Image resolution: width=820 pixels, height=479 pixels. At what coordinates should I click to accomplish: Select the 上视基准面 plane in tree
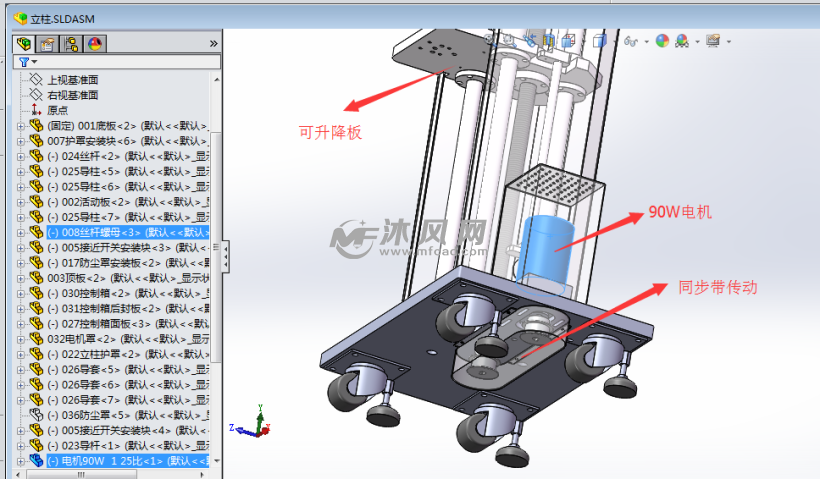(x=72, y=80)
